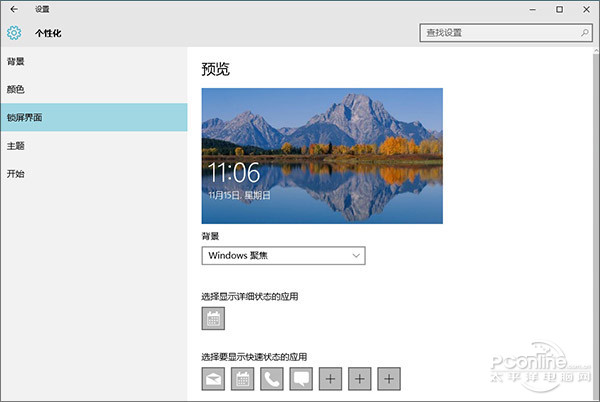Select the calendar quick status icon
This screenshot has width=600, height=402.
pyautogui.click(x=243, y=379)
